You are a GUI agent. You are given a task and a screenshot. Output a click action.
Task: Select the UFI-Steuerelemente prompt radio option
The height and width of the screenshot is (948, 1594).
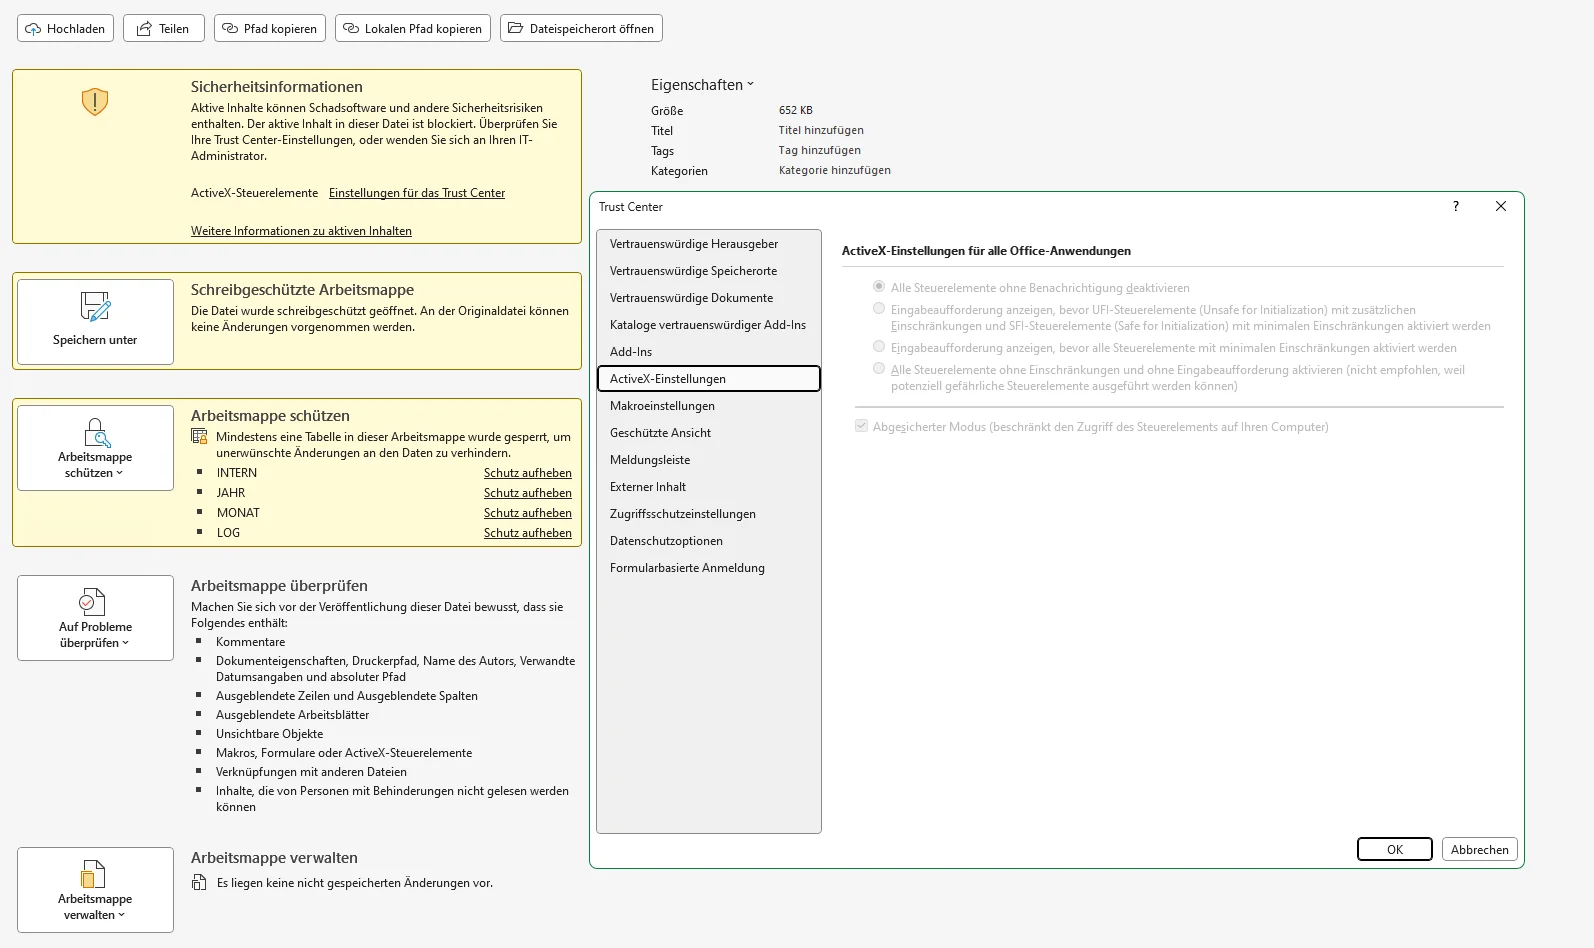click(x=879, y=308)
